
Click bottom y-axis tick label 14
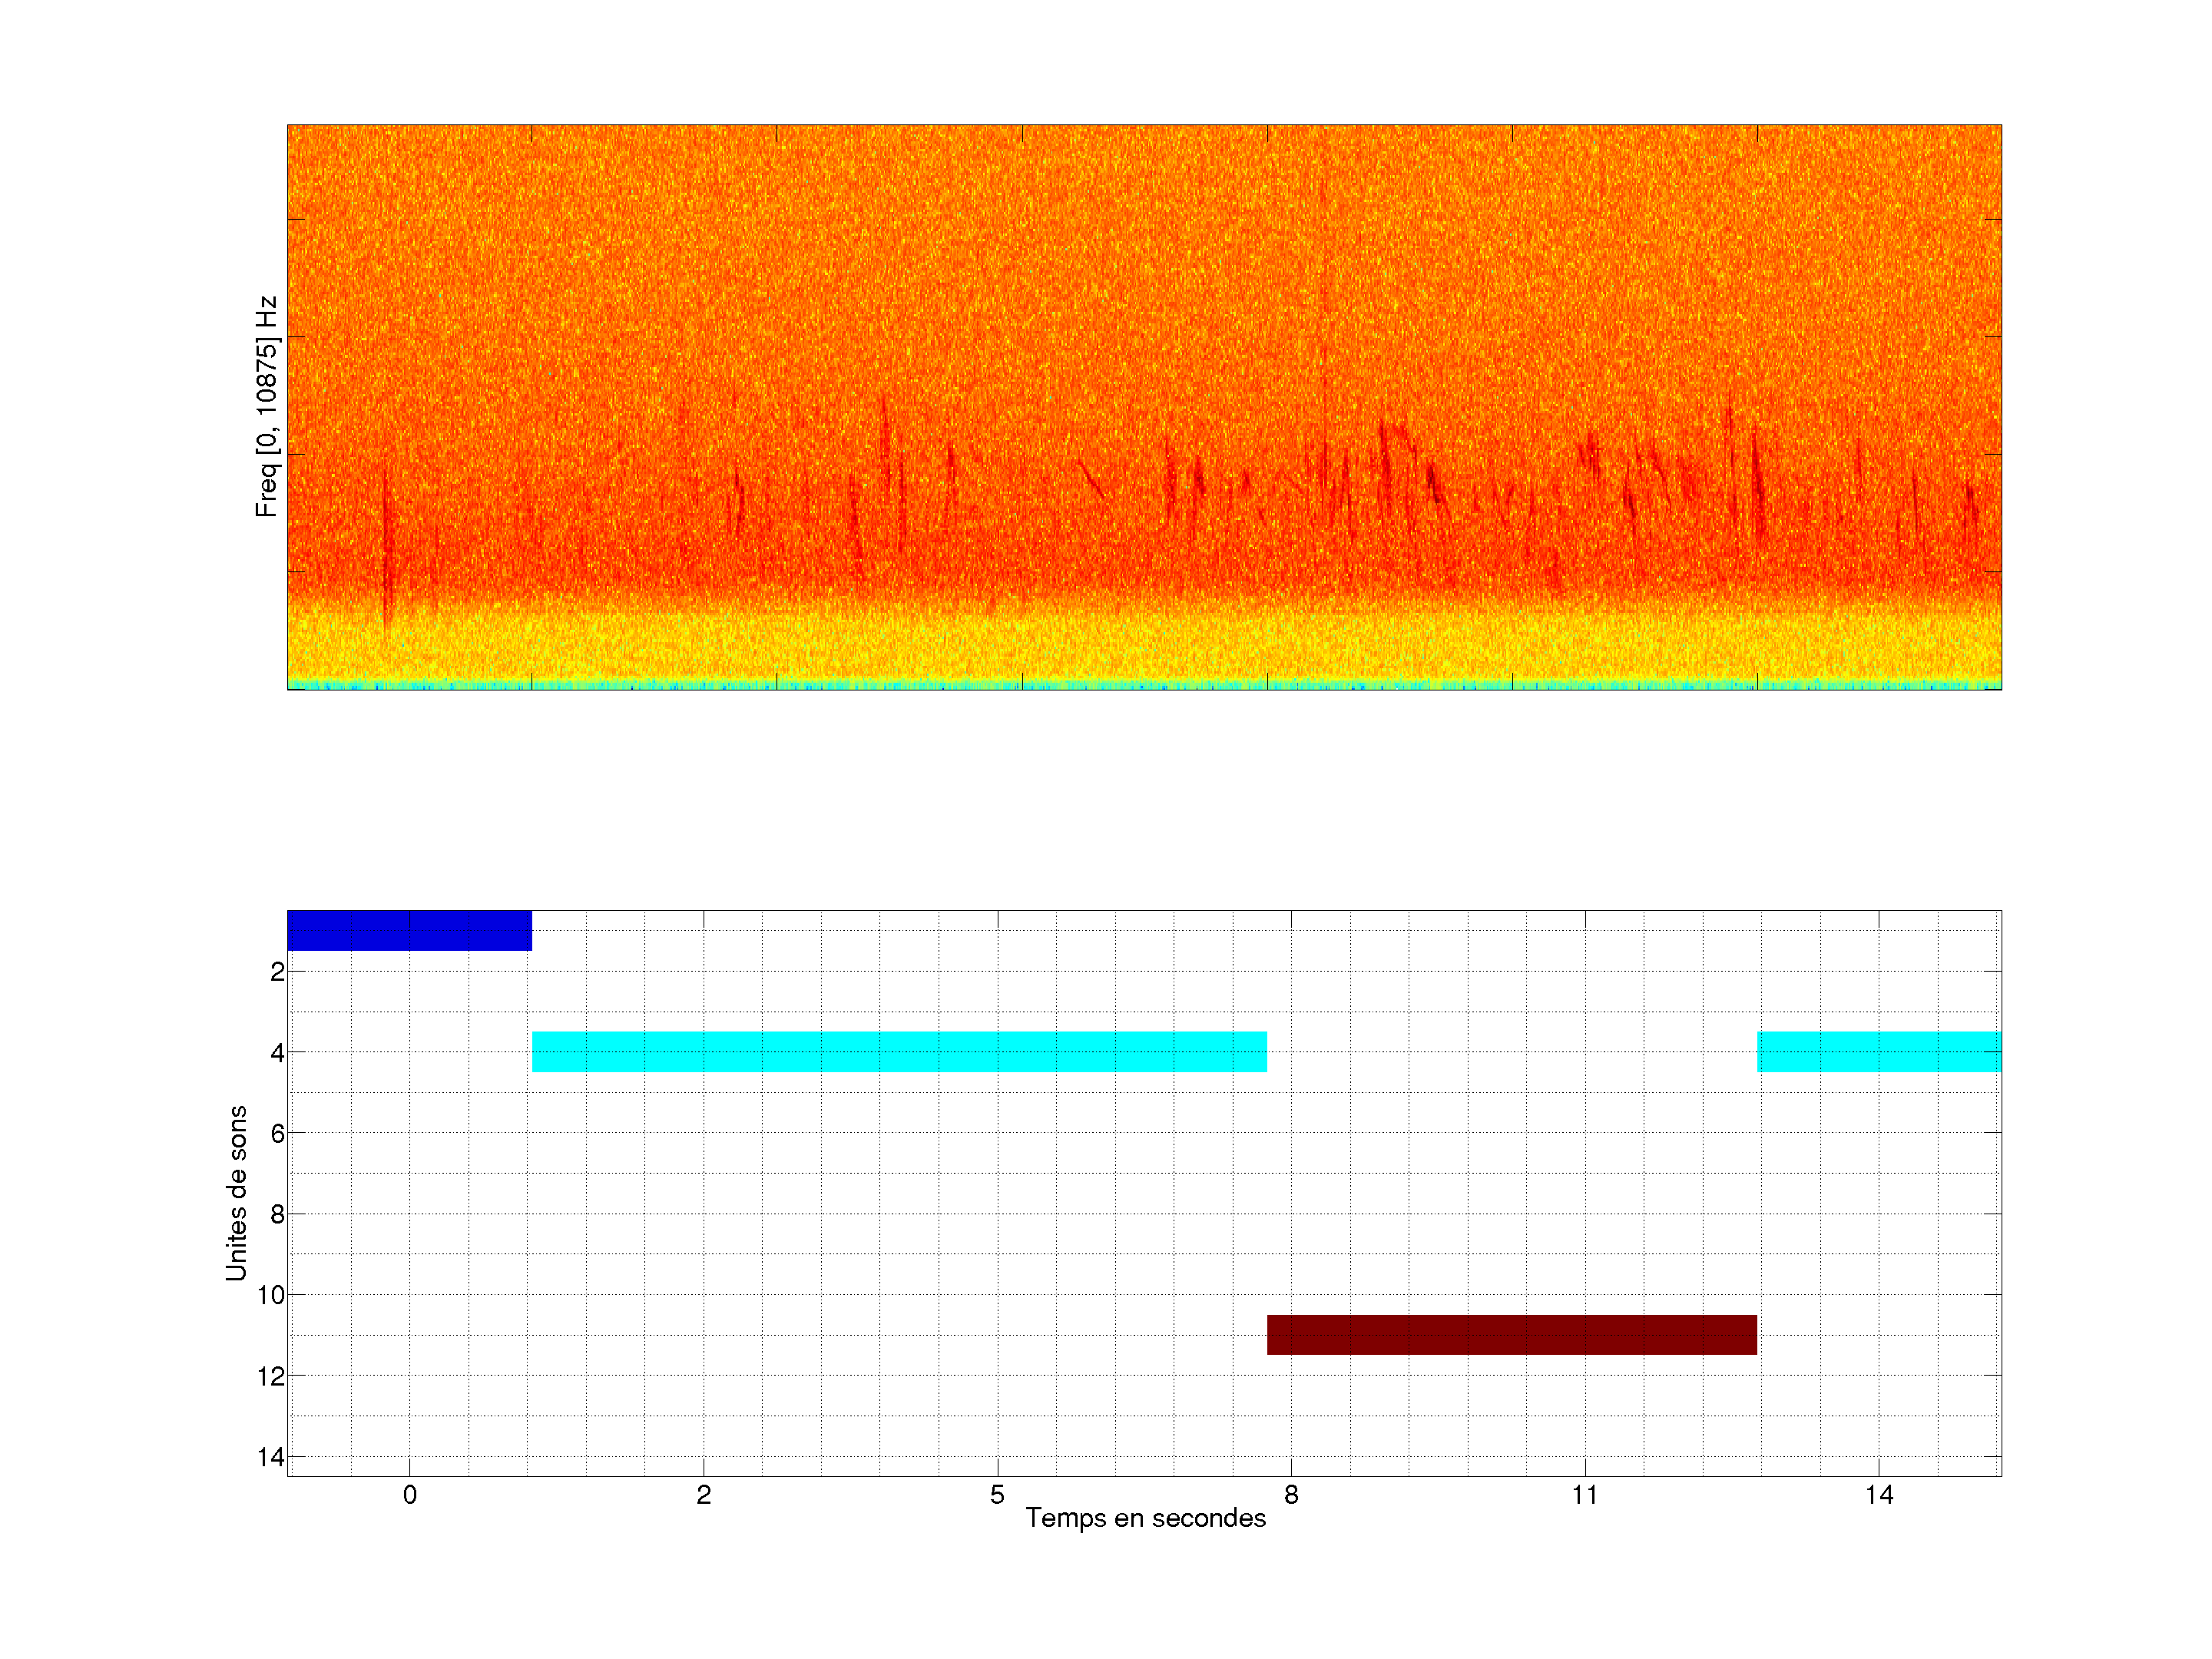(271, 1457)
